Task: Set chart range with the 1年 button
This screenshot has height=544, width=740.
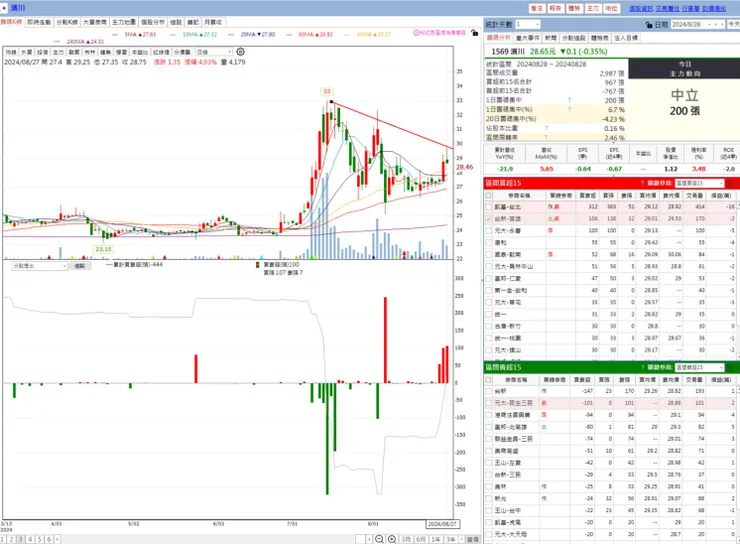Action: tap(436, 539)
